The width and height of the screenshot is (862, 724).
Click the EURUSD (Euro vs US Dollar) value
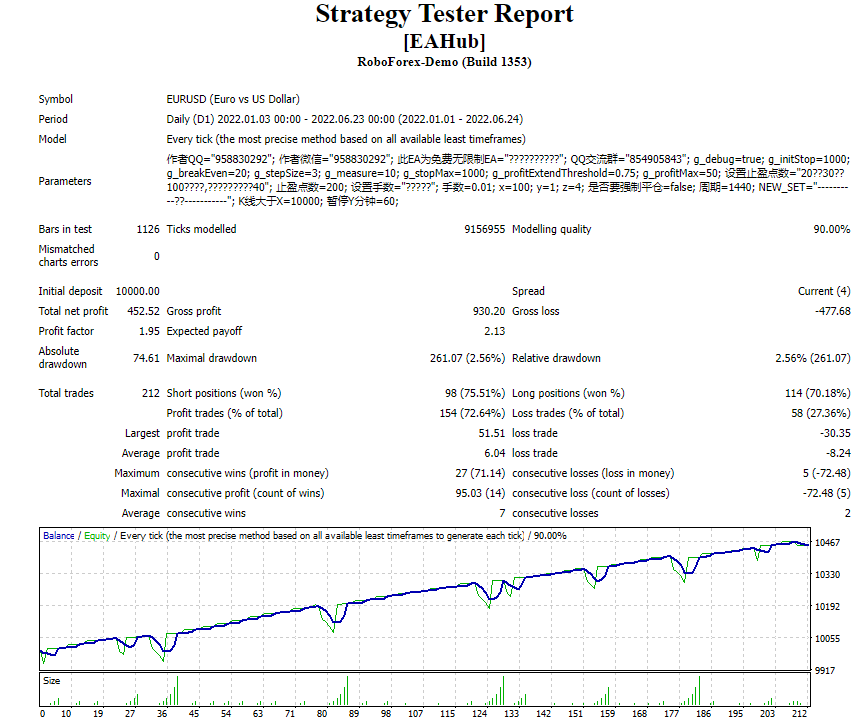tap(233, 99)
